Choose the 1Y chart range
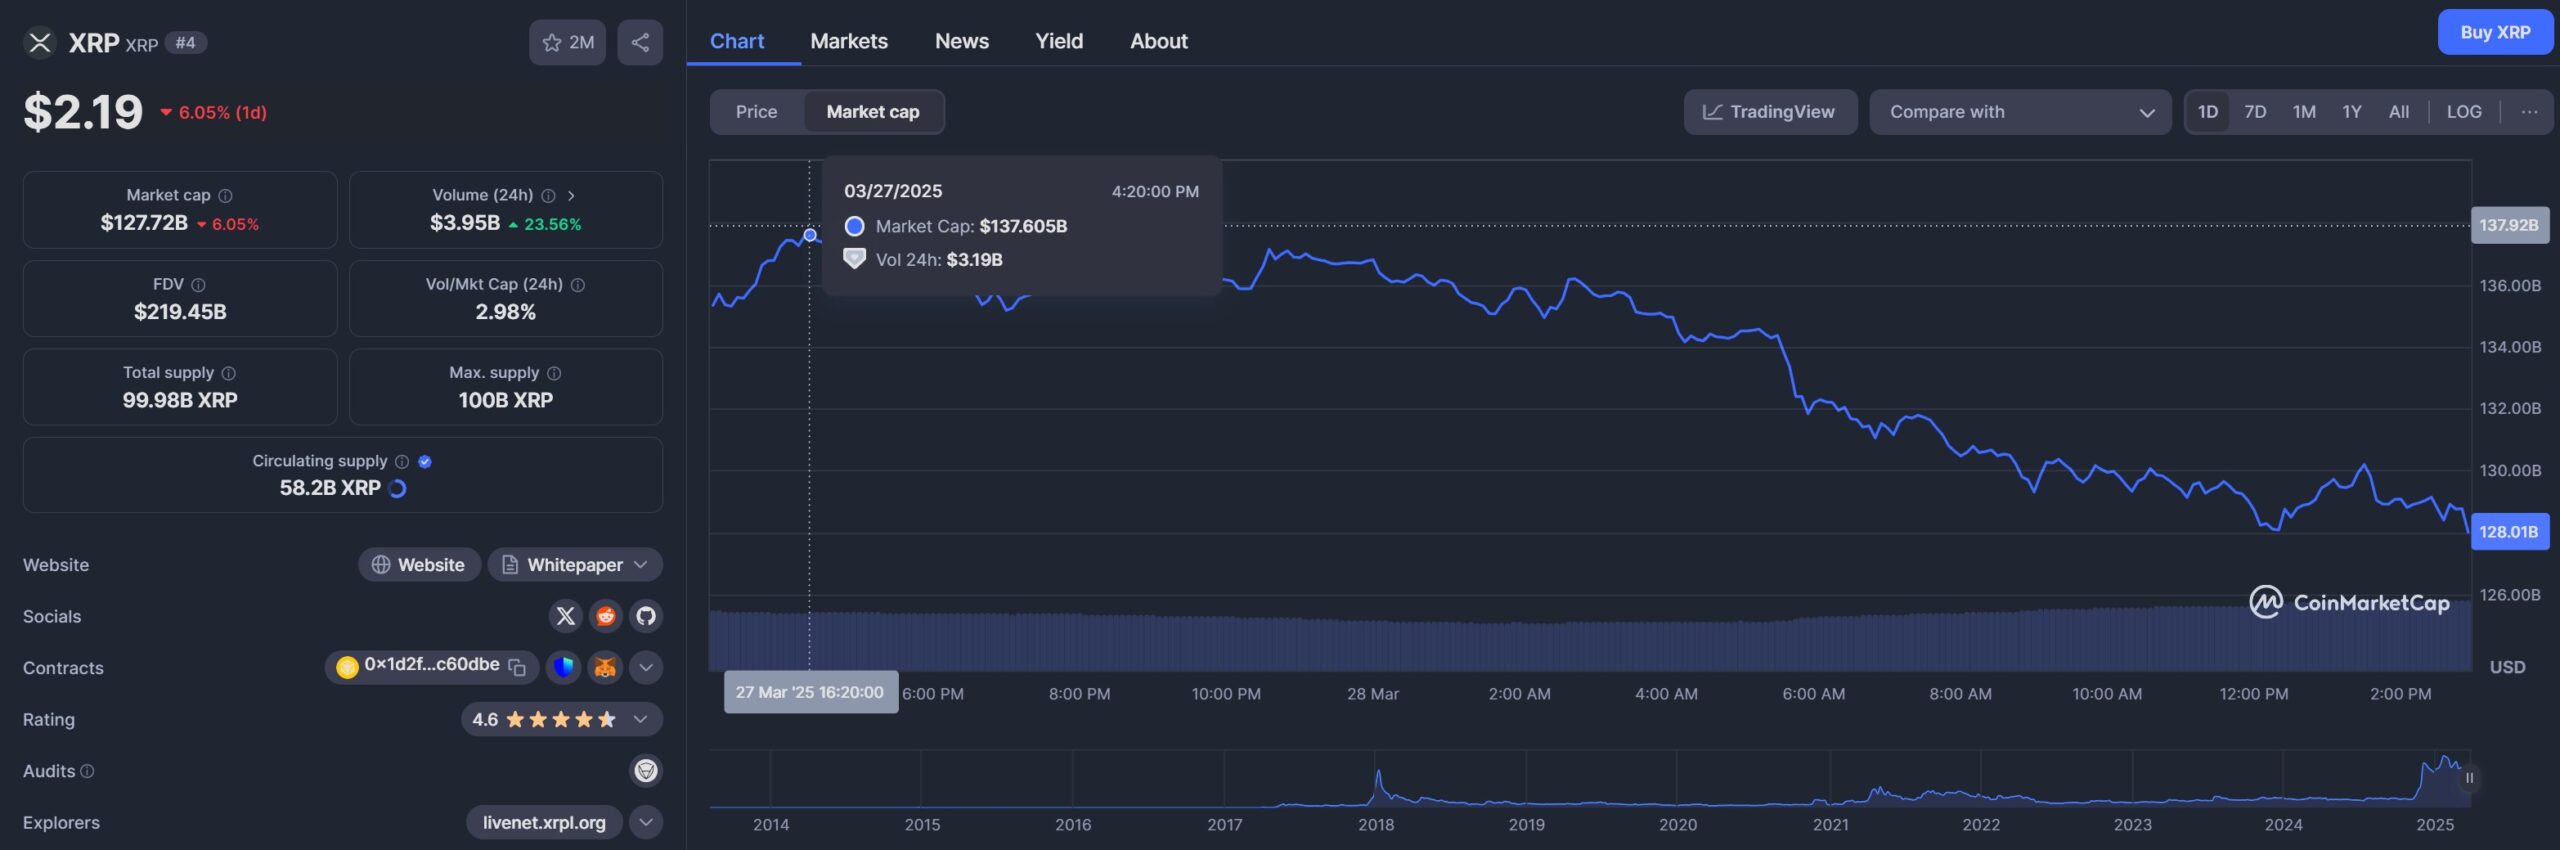2560x850 pixels. pos(2352,112)
